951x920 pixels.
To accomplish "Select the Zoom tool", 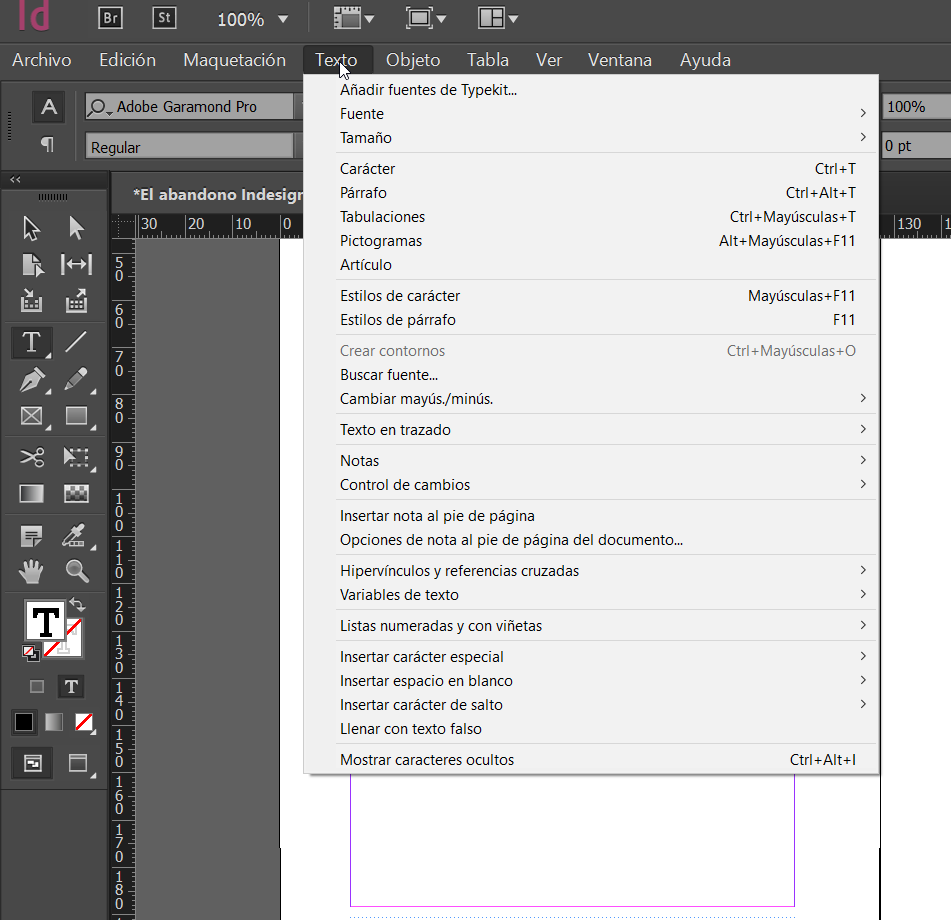I will pyautogui.click(x=76, y=570).
